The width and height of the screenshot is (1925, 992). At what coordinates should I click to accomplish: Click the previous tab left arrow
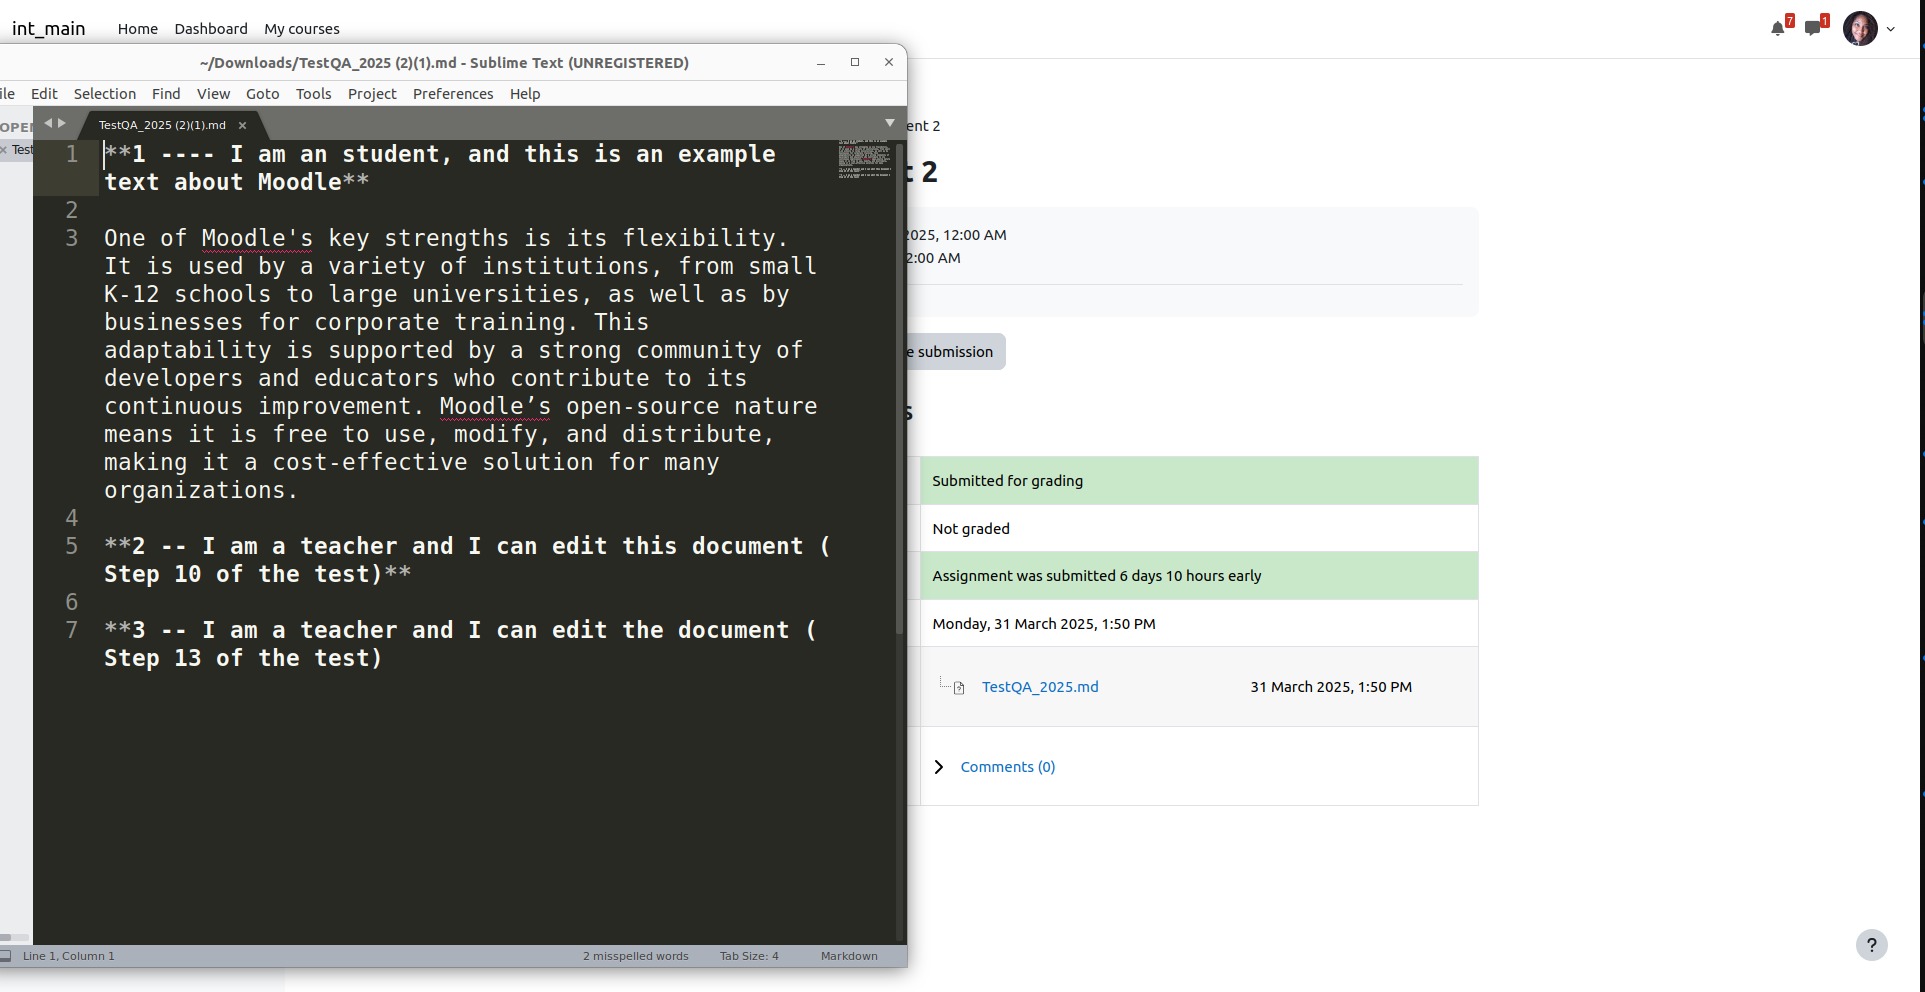(x=48, y=123)
